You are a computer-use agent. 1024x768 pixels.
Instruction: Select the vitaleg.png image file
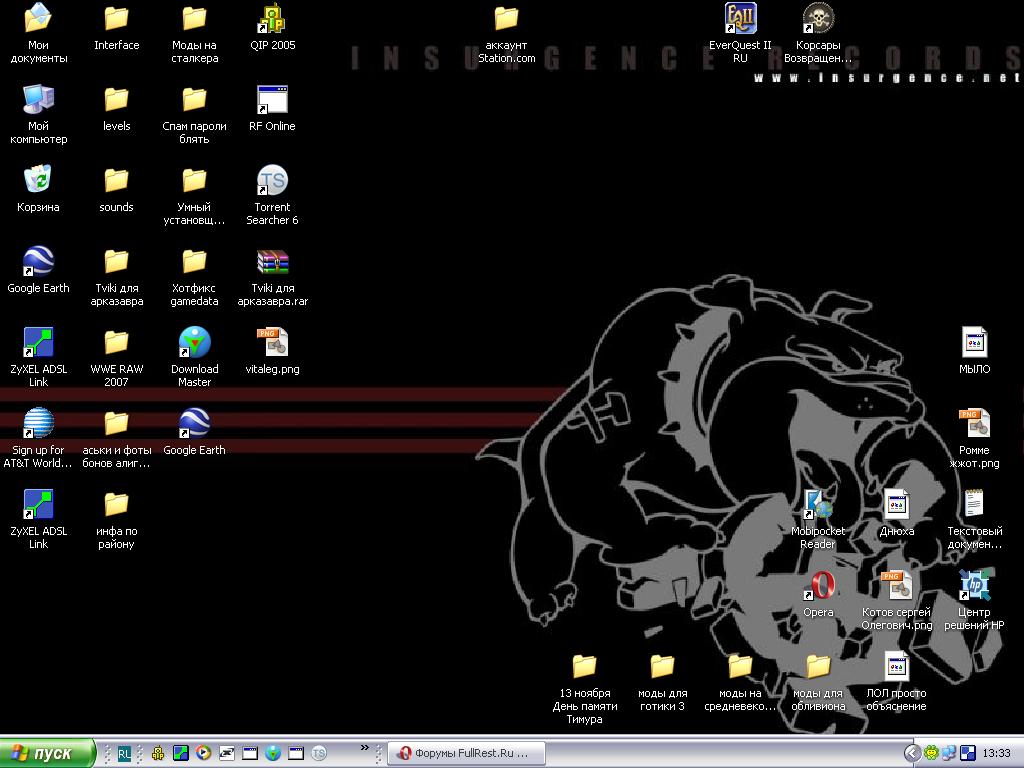(272, 344)
